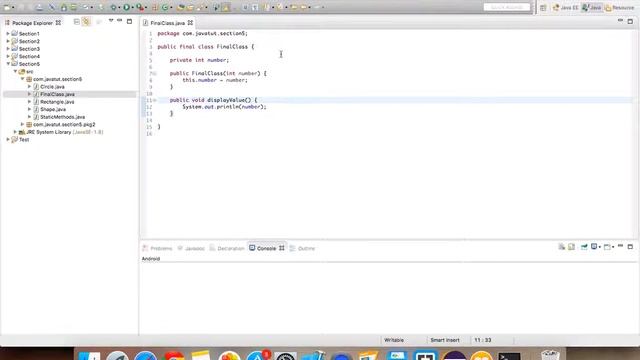Click the green Run button in the toolbar
This screenshot has height=360, width=640.
coord(126,7)
